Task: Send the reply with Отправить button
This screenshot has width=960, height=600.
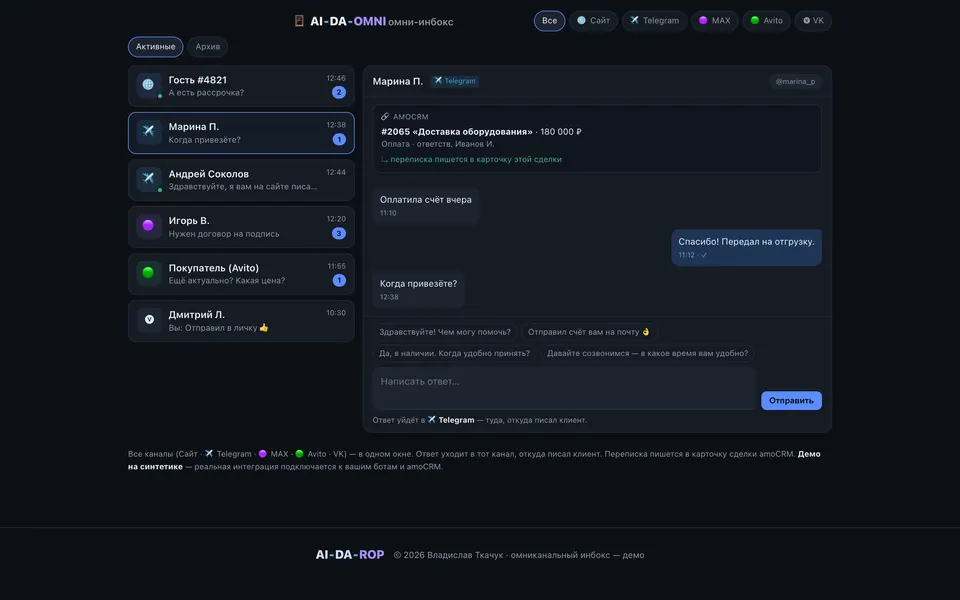Action: pos(791,400)
